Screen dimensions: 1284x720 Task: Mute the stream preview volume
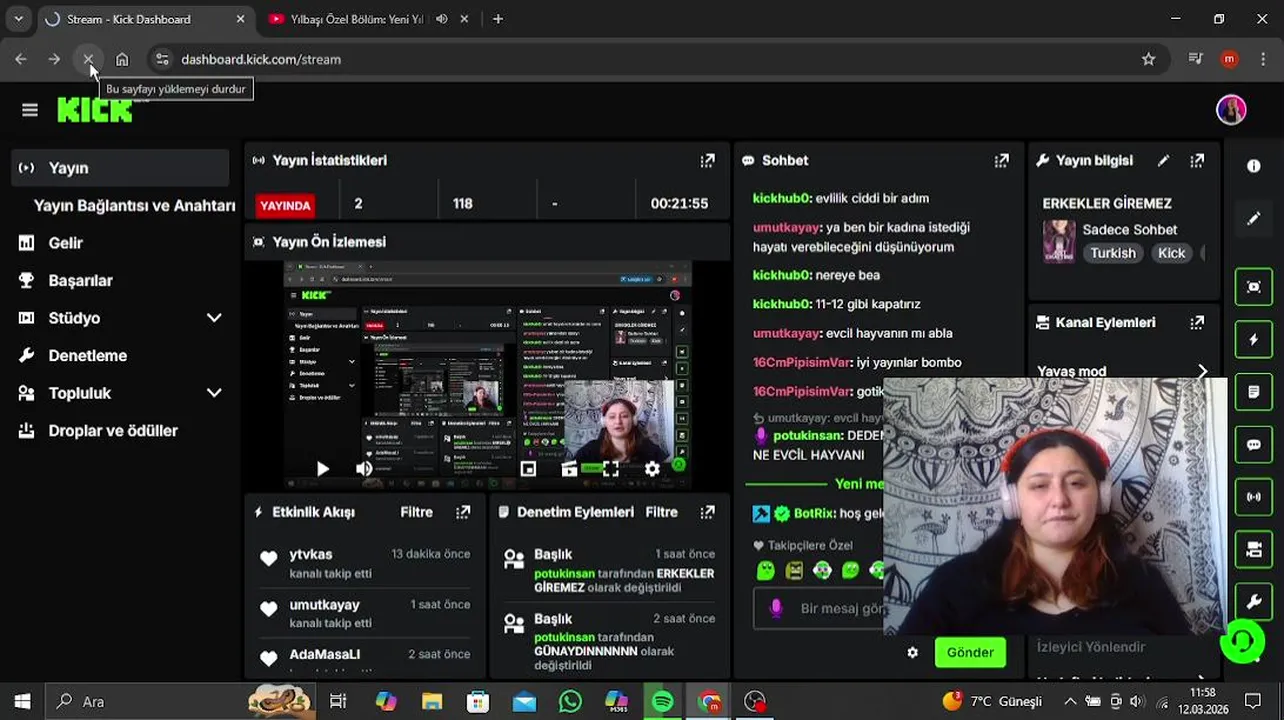pos(364,468)
